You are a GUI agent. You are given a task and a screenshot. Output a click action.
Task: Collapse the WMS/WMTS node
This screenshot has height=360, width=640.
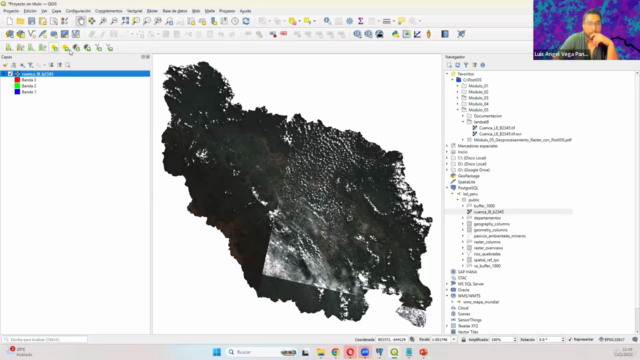click(x=447, y=296)
